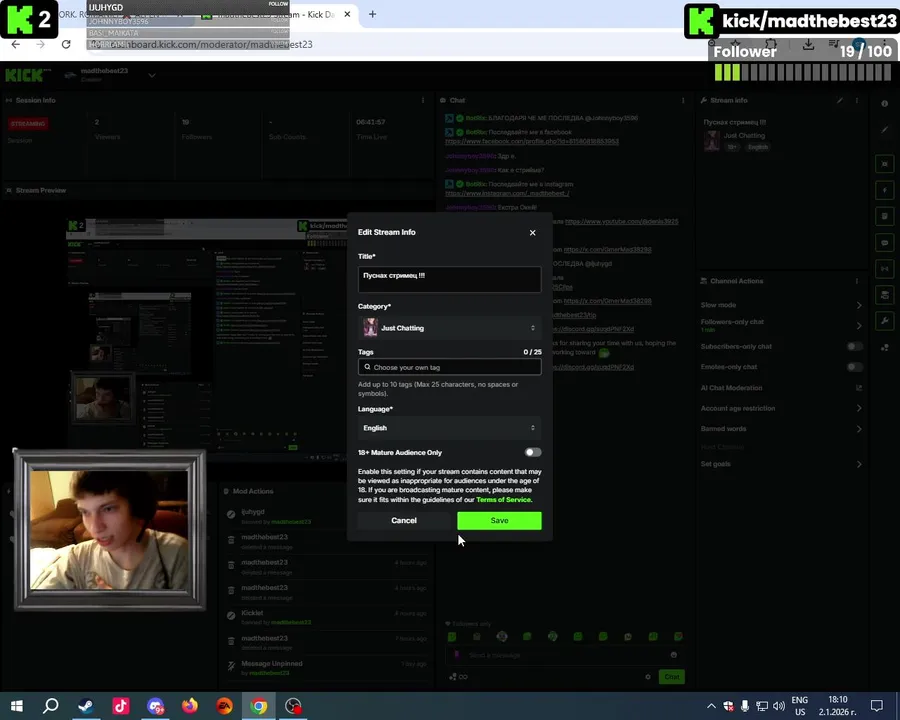Click the Stream Preview thumbnail
900x720 pixels.
point(207,339)
